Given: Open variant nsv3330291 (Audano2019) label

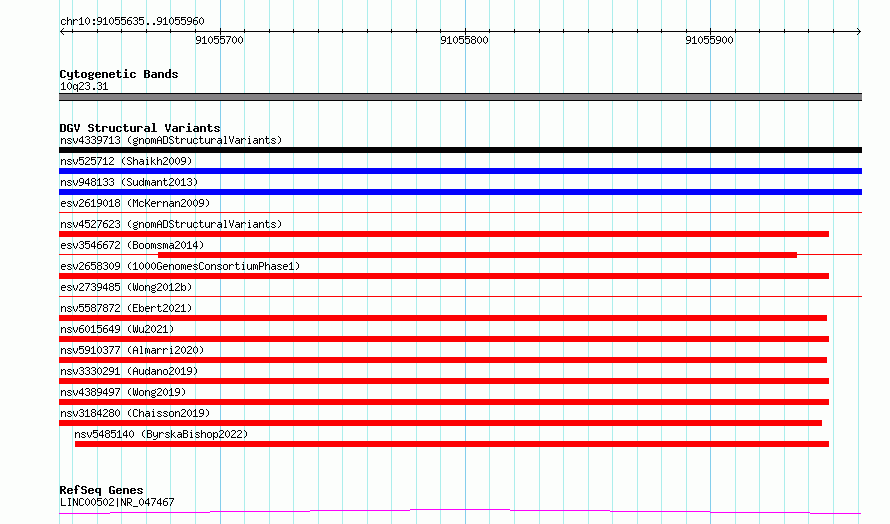Looking at the screenshot, I should click(x=129, y=371).
